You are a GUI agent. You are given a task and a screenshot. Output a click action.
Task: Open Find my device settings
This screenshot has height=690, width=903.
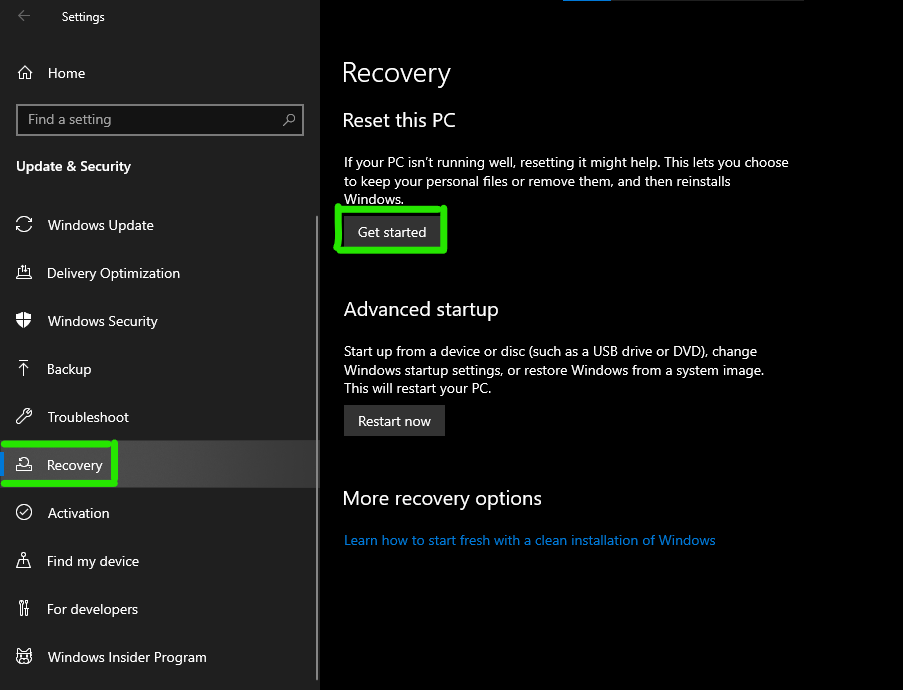pos(160,560)
